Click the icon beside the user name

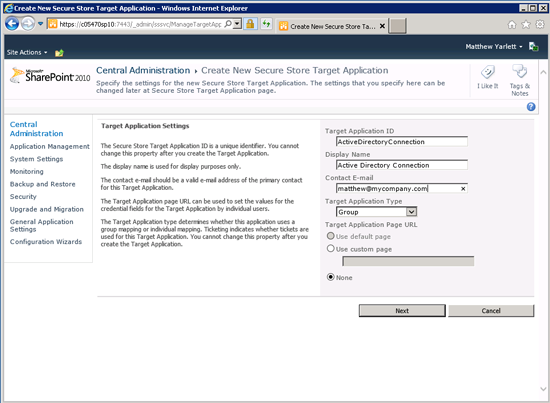pyautogui.click(x=534, y=47)
